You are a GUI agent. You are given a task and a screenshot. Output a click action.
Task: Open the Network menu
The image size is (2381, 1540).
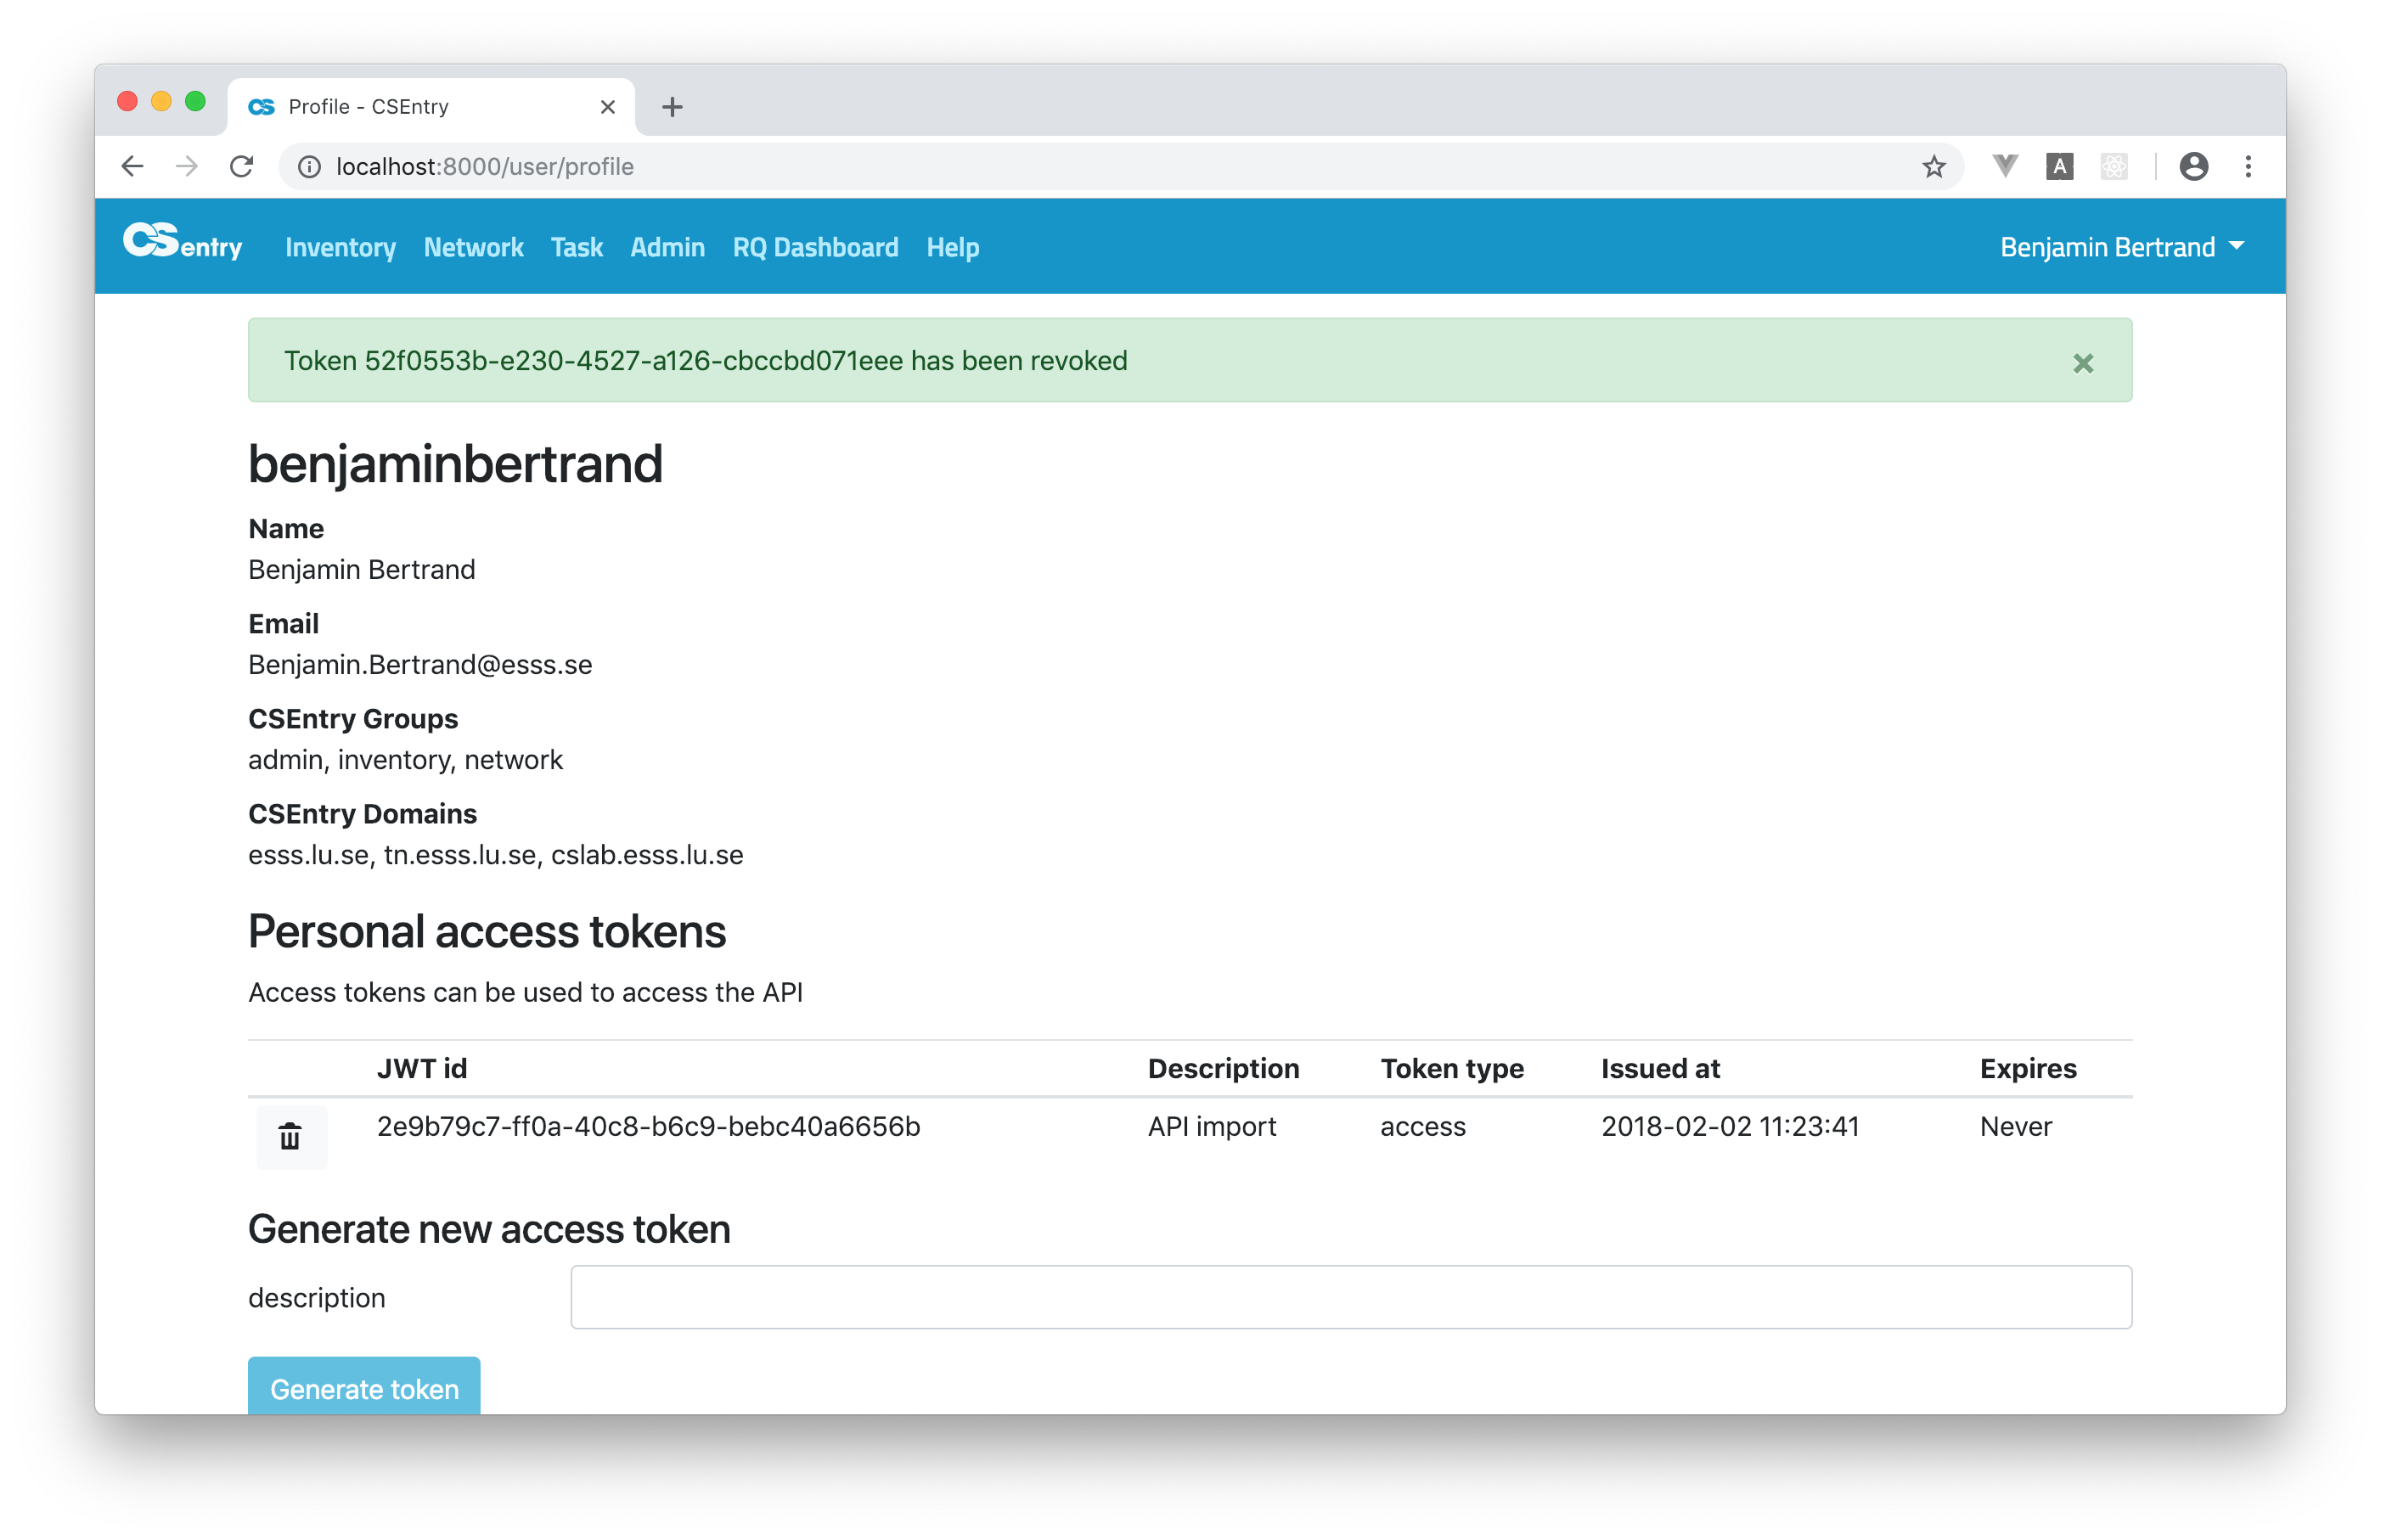473,247
